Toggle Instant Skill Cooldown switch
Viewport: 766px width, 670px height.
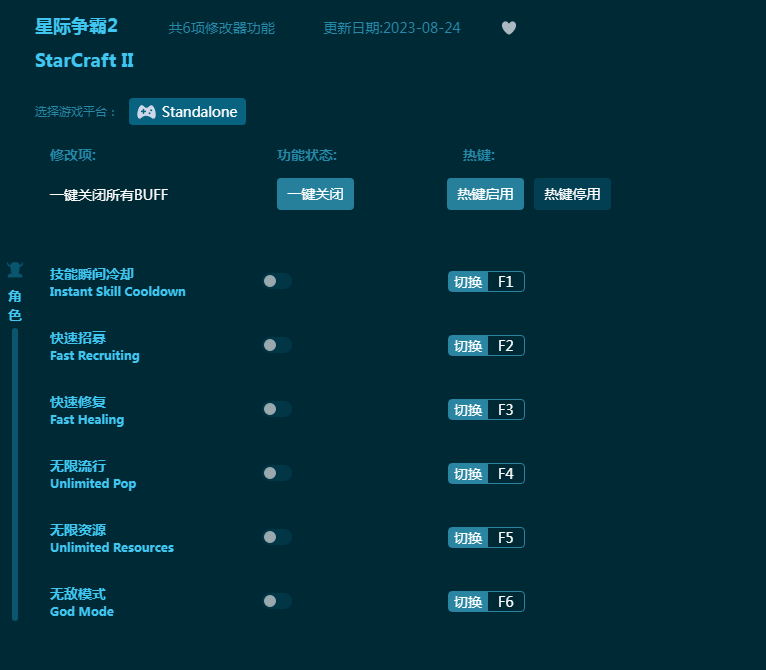277,281
